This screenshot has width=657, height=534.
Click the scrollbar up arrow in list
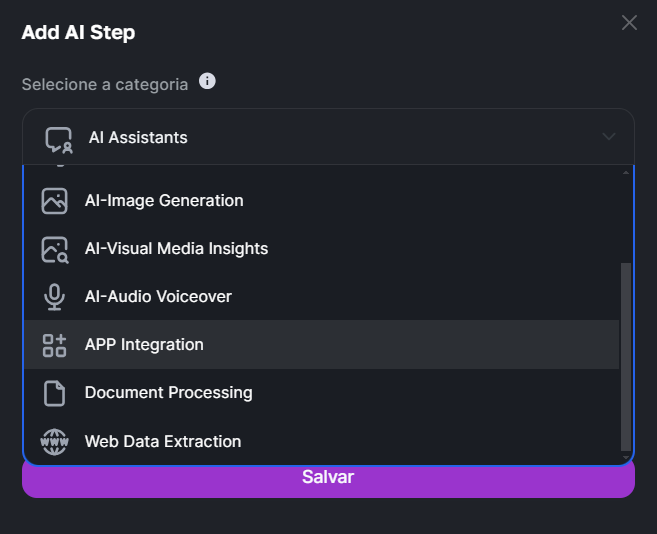626,172
